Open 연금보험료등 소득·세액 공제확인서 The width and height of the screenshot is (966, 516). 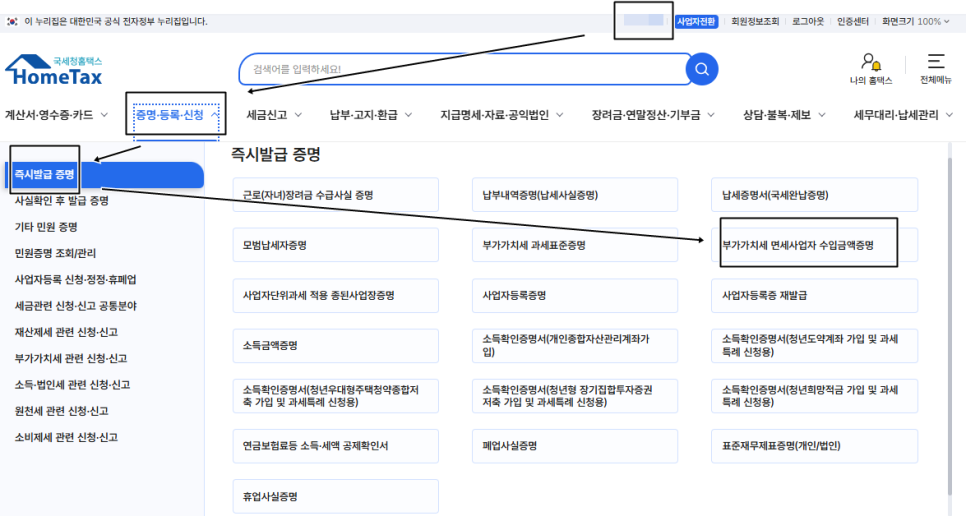click(336, 446)
